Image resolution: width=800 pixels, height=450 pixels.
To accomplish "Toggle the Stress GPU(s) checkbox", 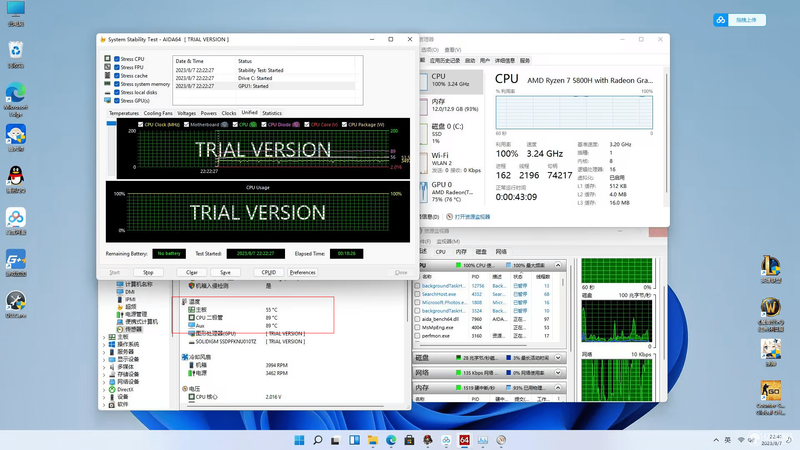I will 117,101.
